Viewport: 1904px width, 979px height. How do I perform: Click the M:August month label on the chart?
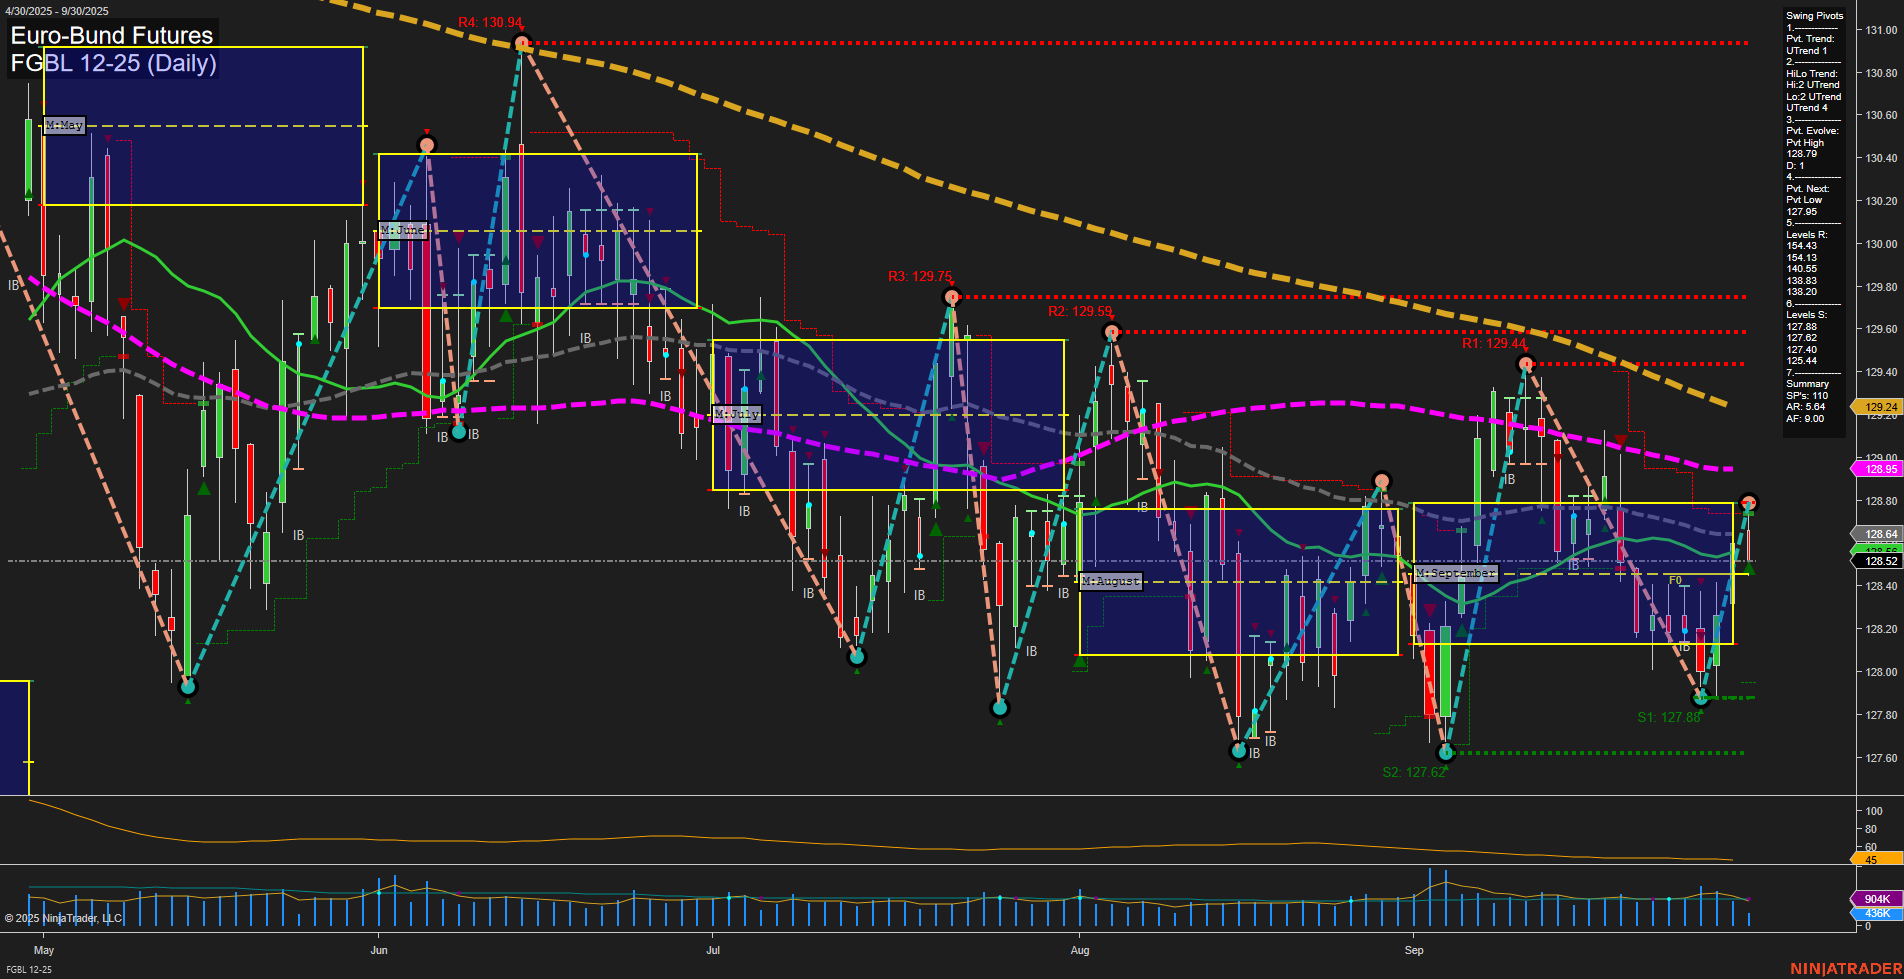[1110, 580]
